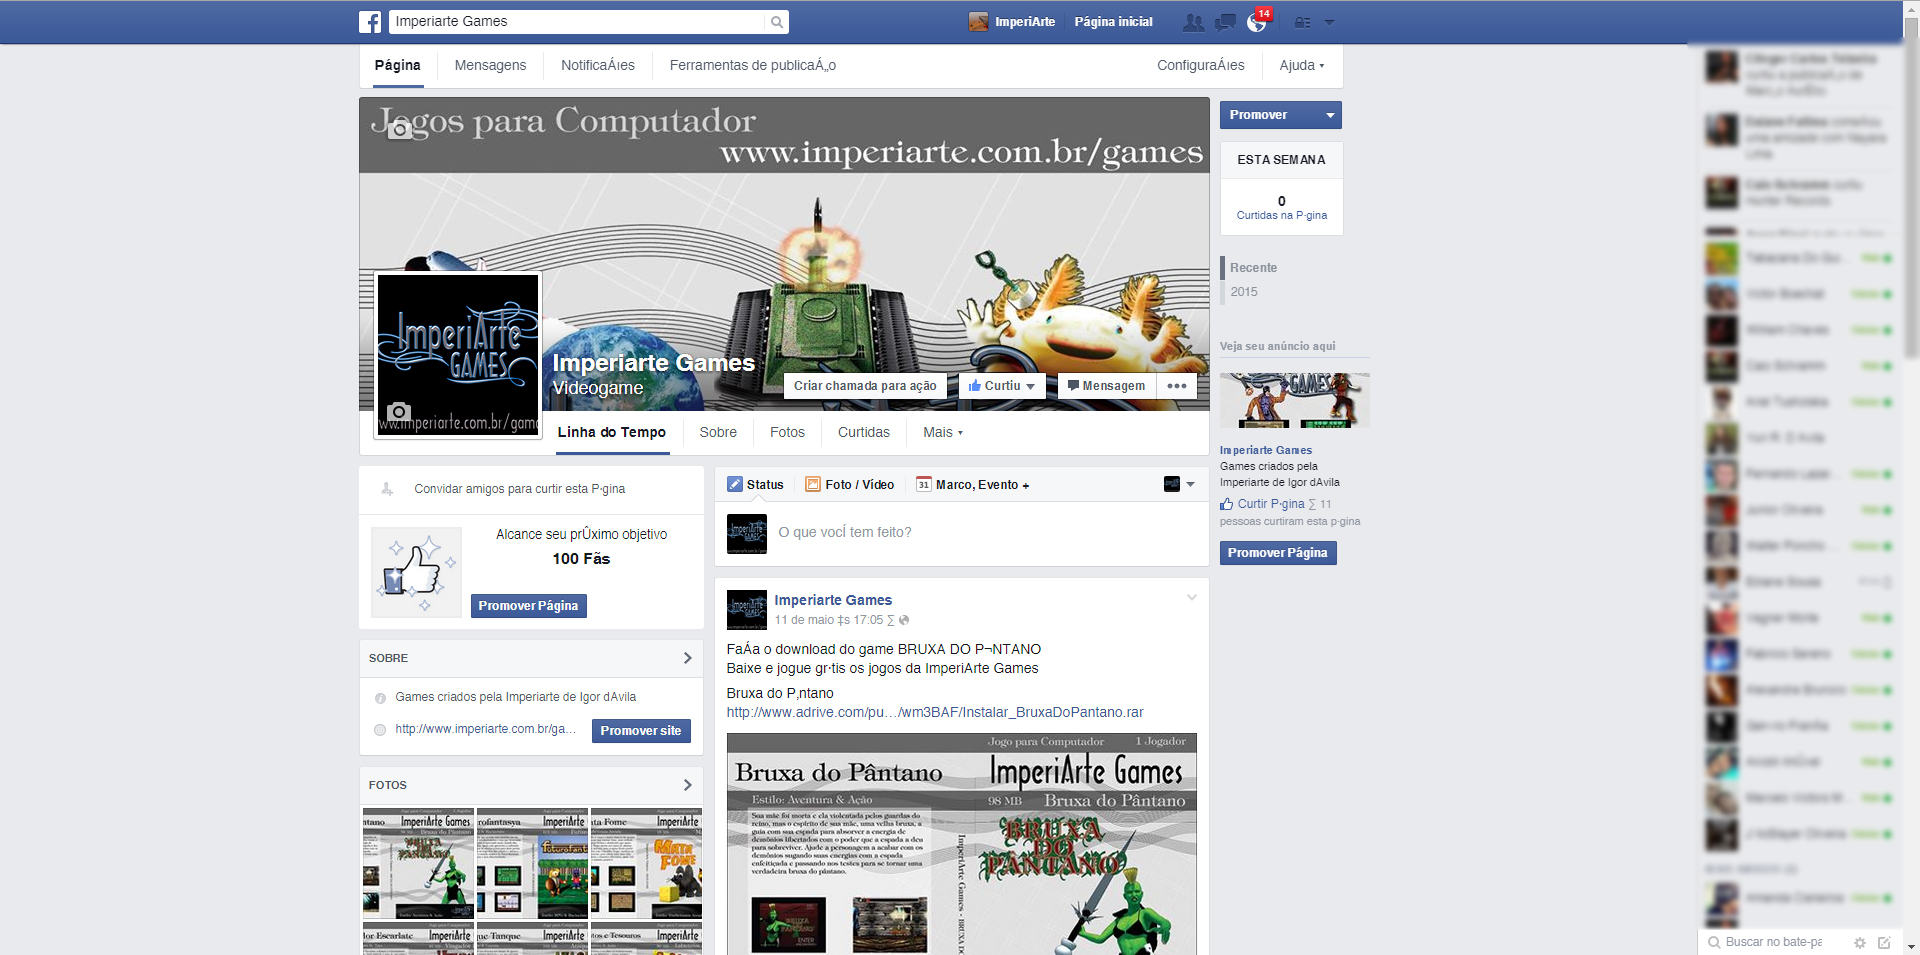Open the three-dots more actions button
1920x955 pixels.
[x=1177, y=386]
